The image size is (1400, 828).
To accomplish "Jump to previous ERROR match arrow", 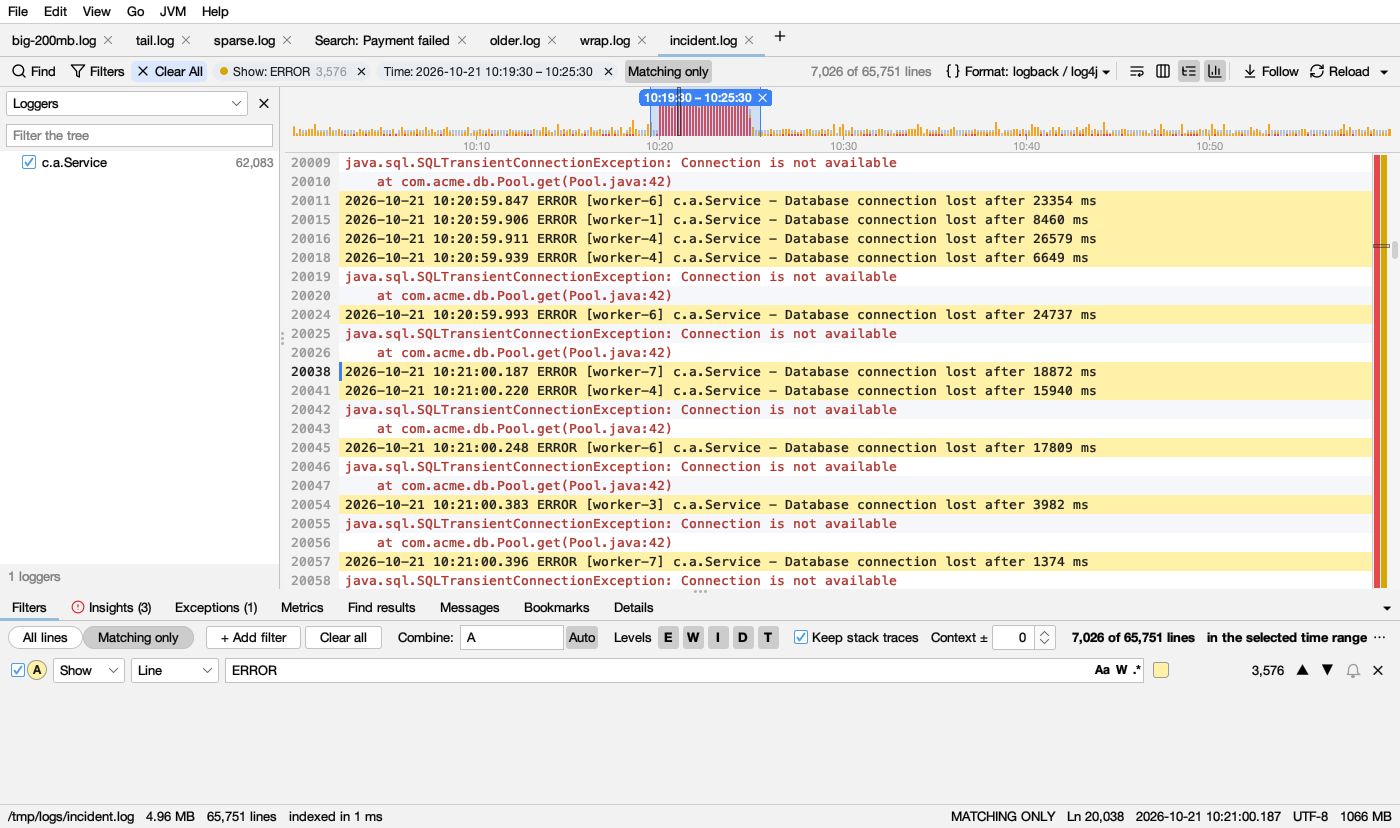I will pos(1302,670).
